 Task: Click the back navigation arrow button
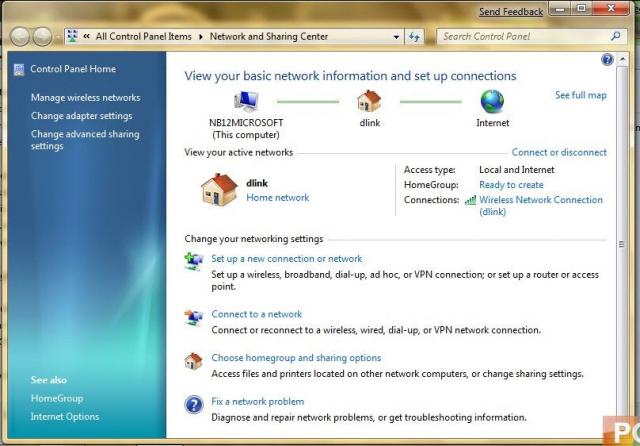(x=20, y=37)
